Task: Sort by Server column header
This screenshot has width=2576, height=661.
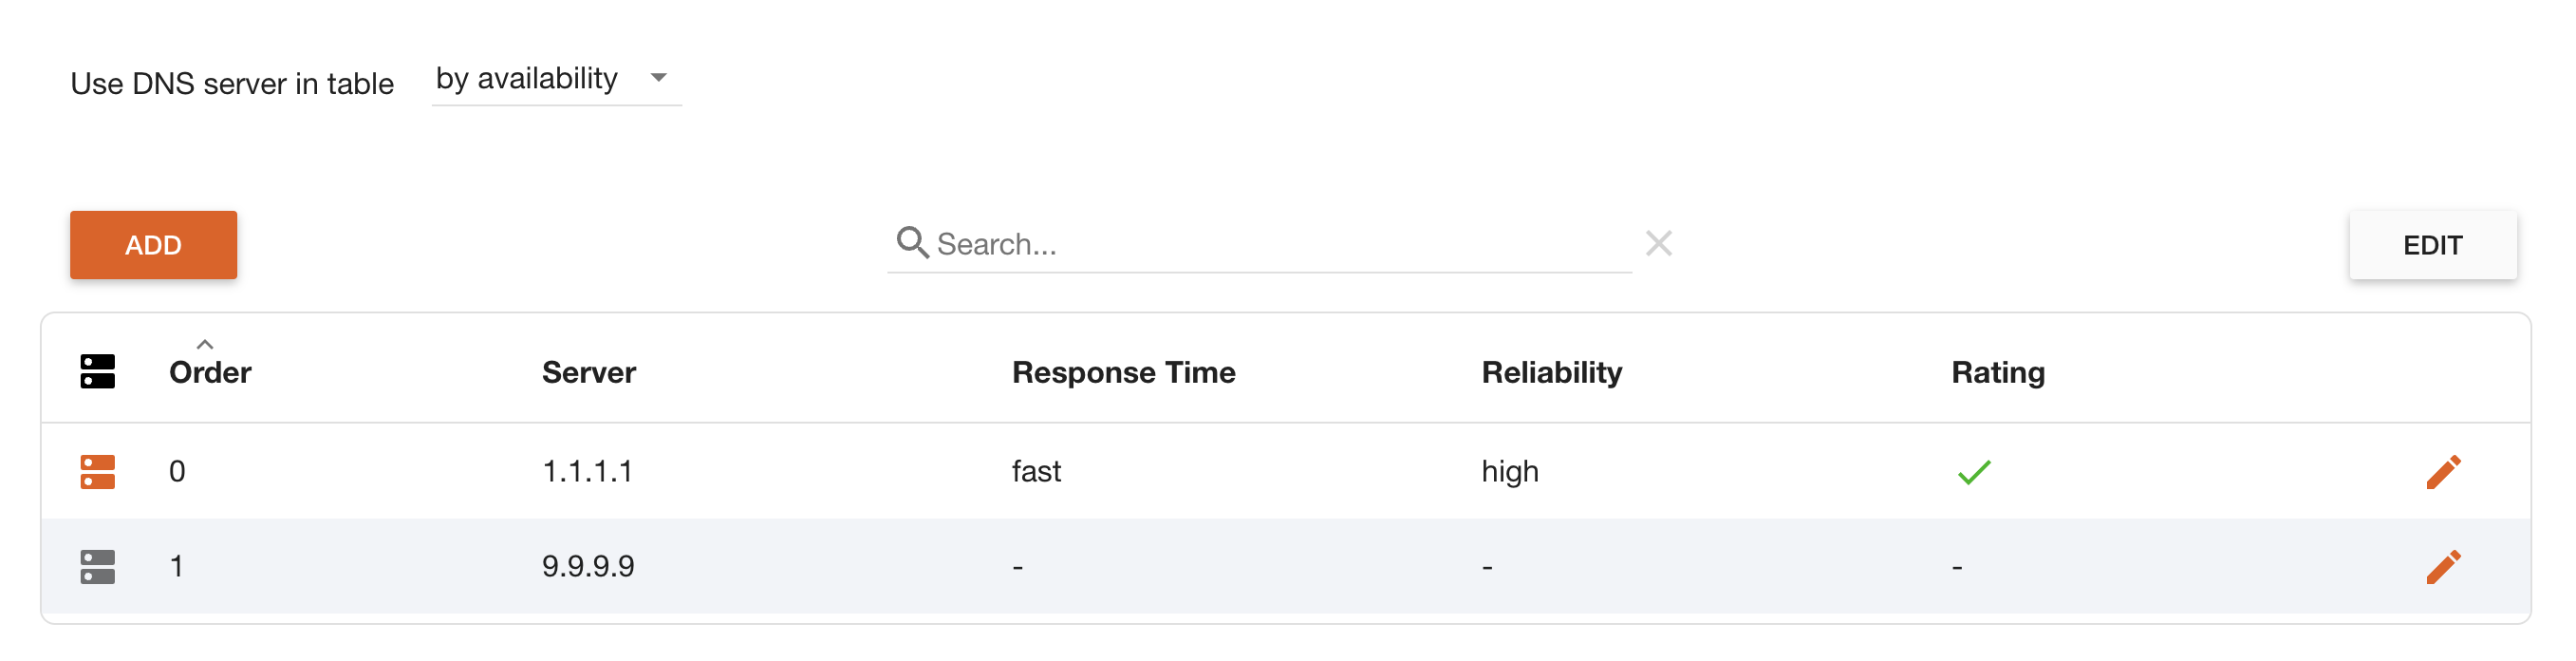Action: (x=589, y=372)
